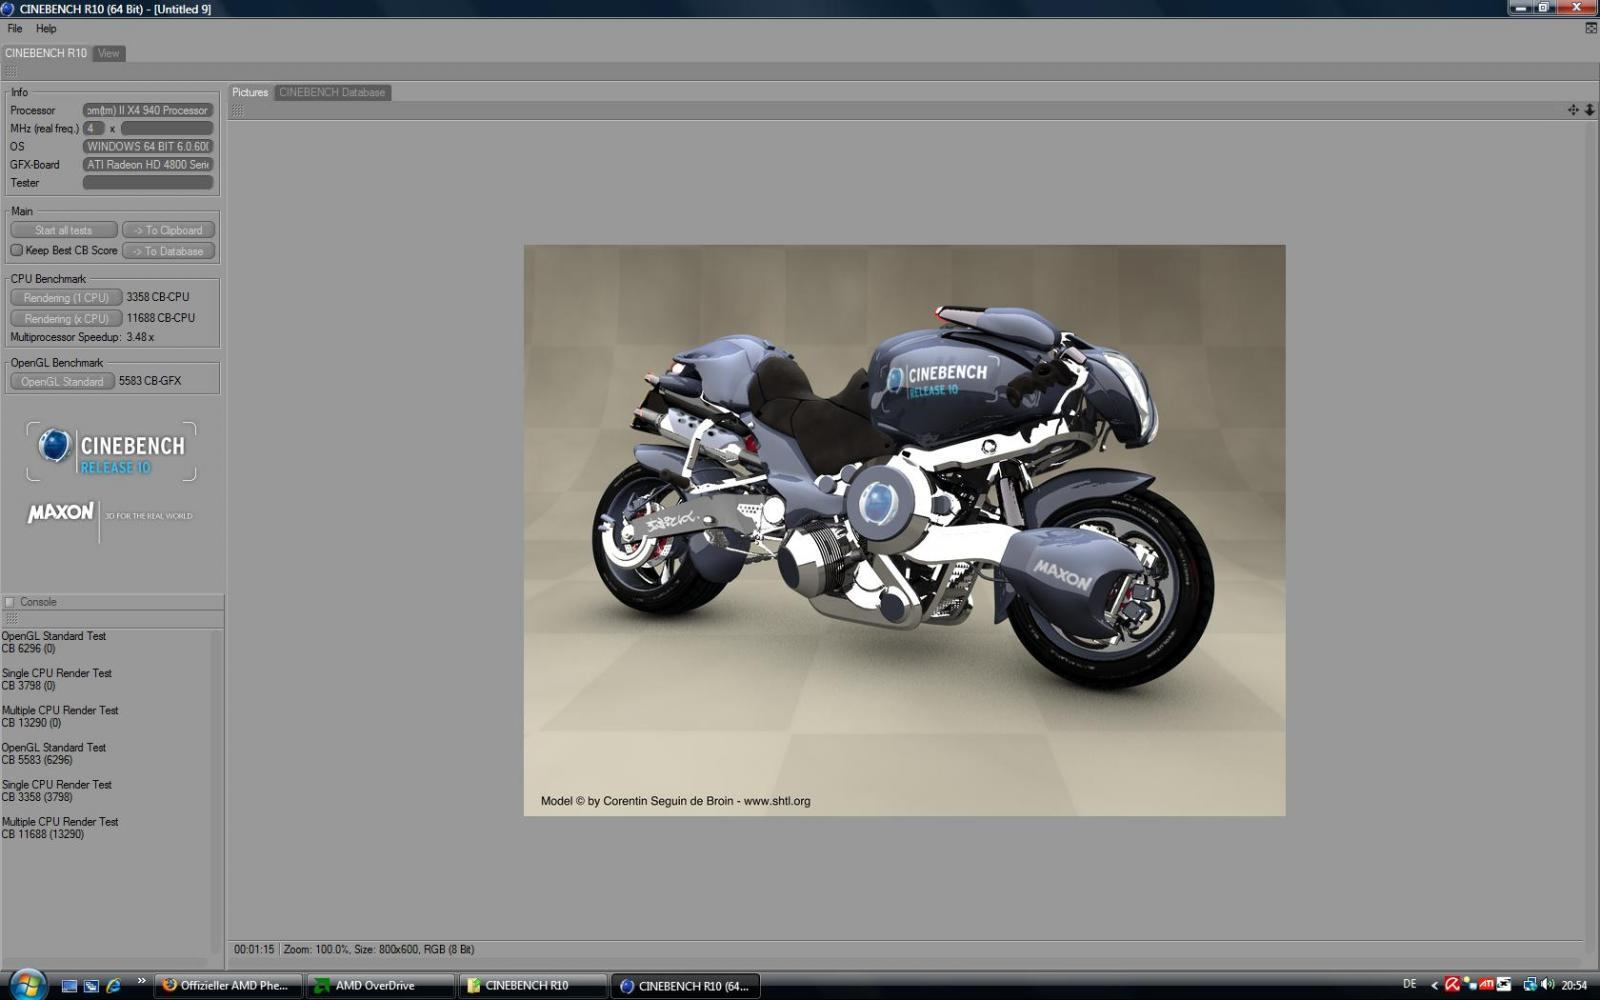1600x1000 pixels.
Task: Click the '5583 CB-GFX' score value
Action: (x=150, y=381)
